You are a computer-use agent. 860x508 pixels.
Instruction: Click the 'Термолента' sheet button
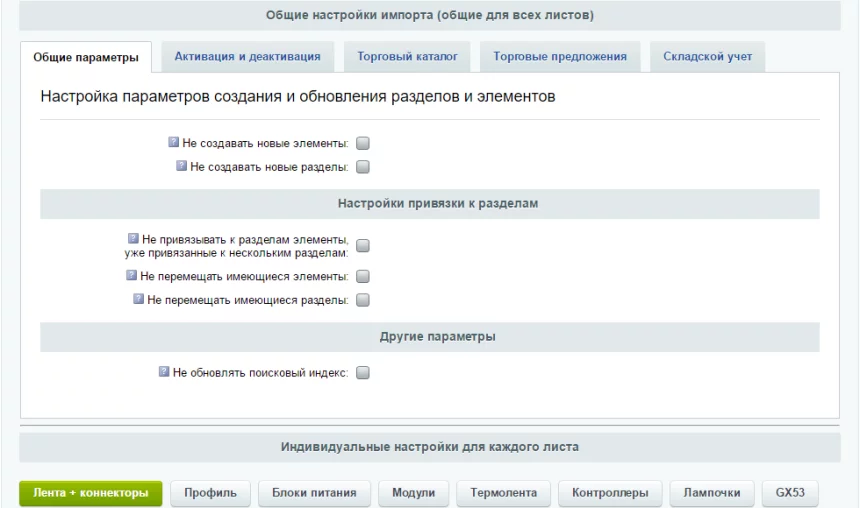pos(504,493)
